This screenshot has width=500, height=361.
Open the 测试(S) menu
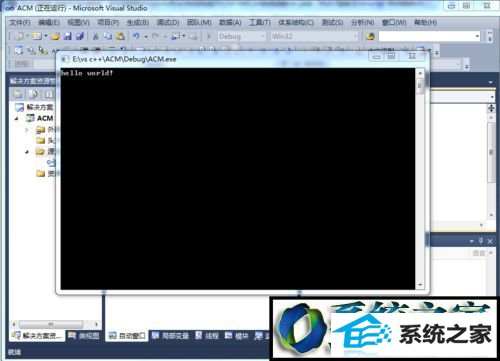[332, 23]
